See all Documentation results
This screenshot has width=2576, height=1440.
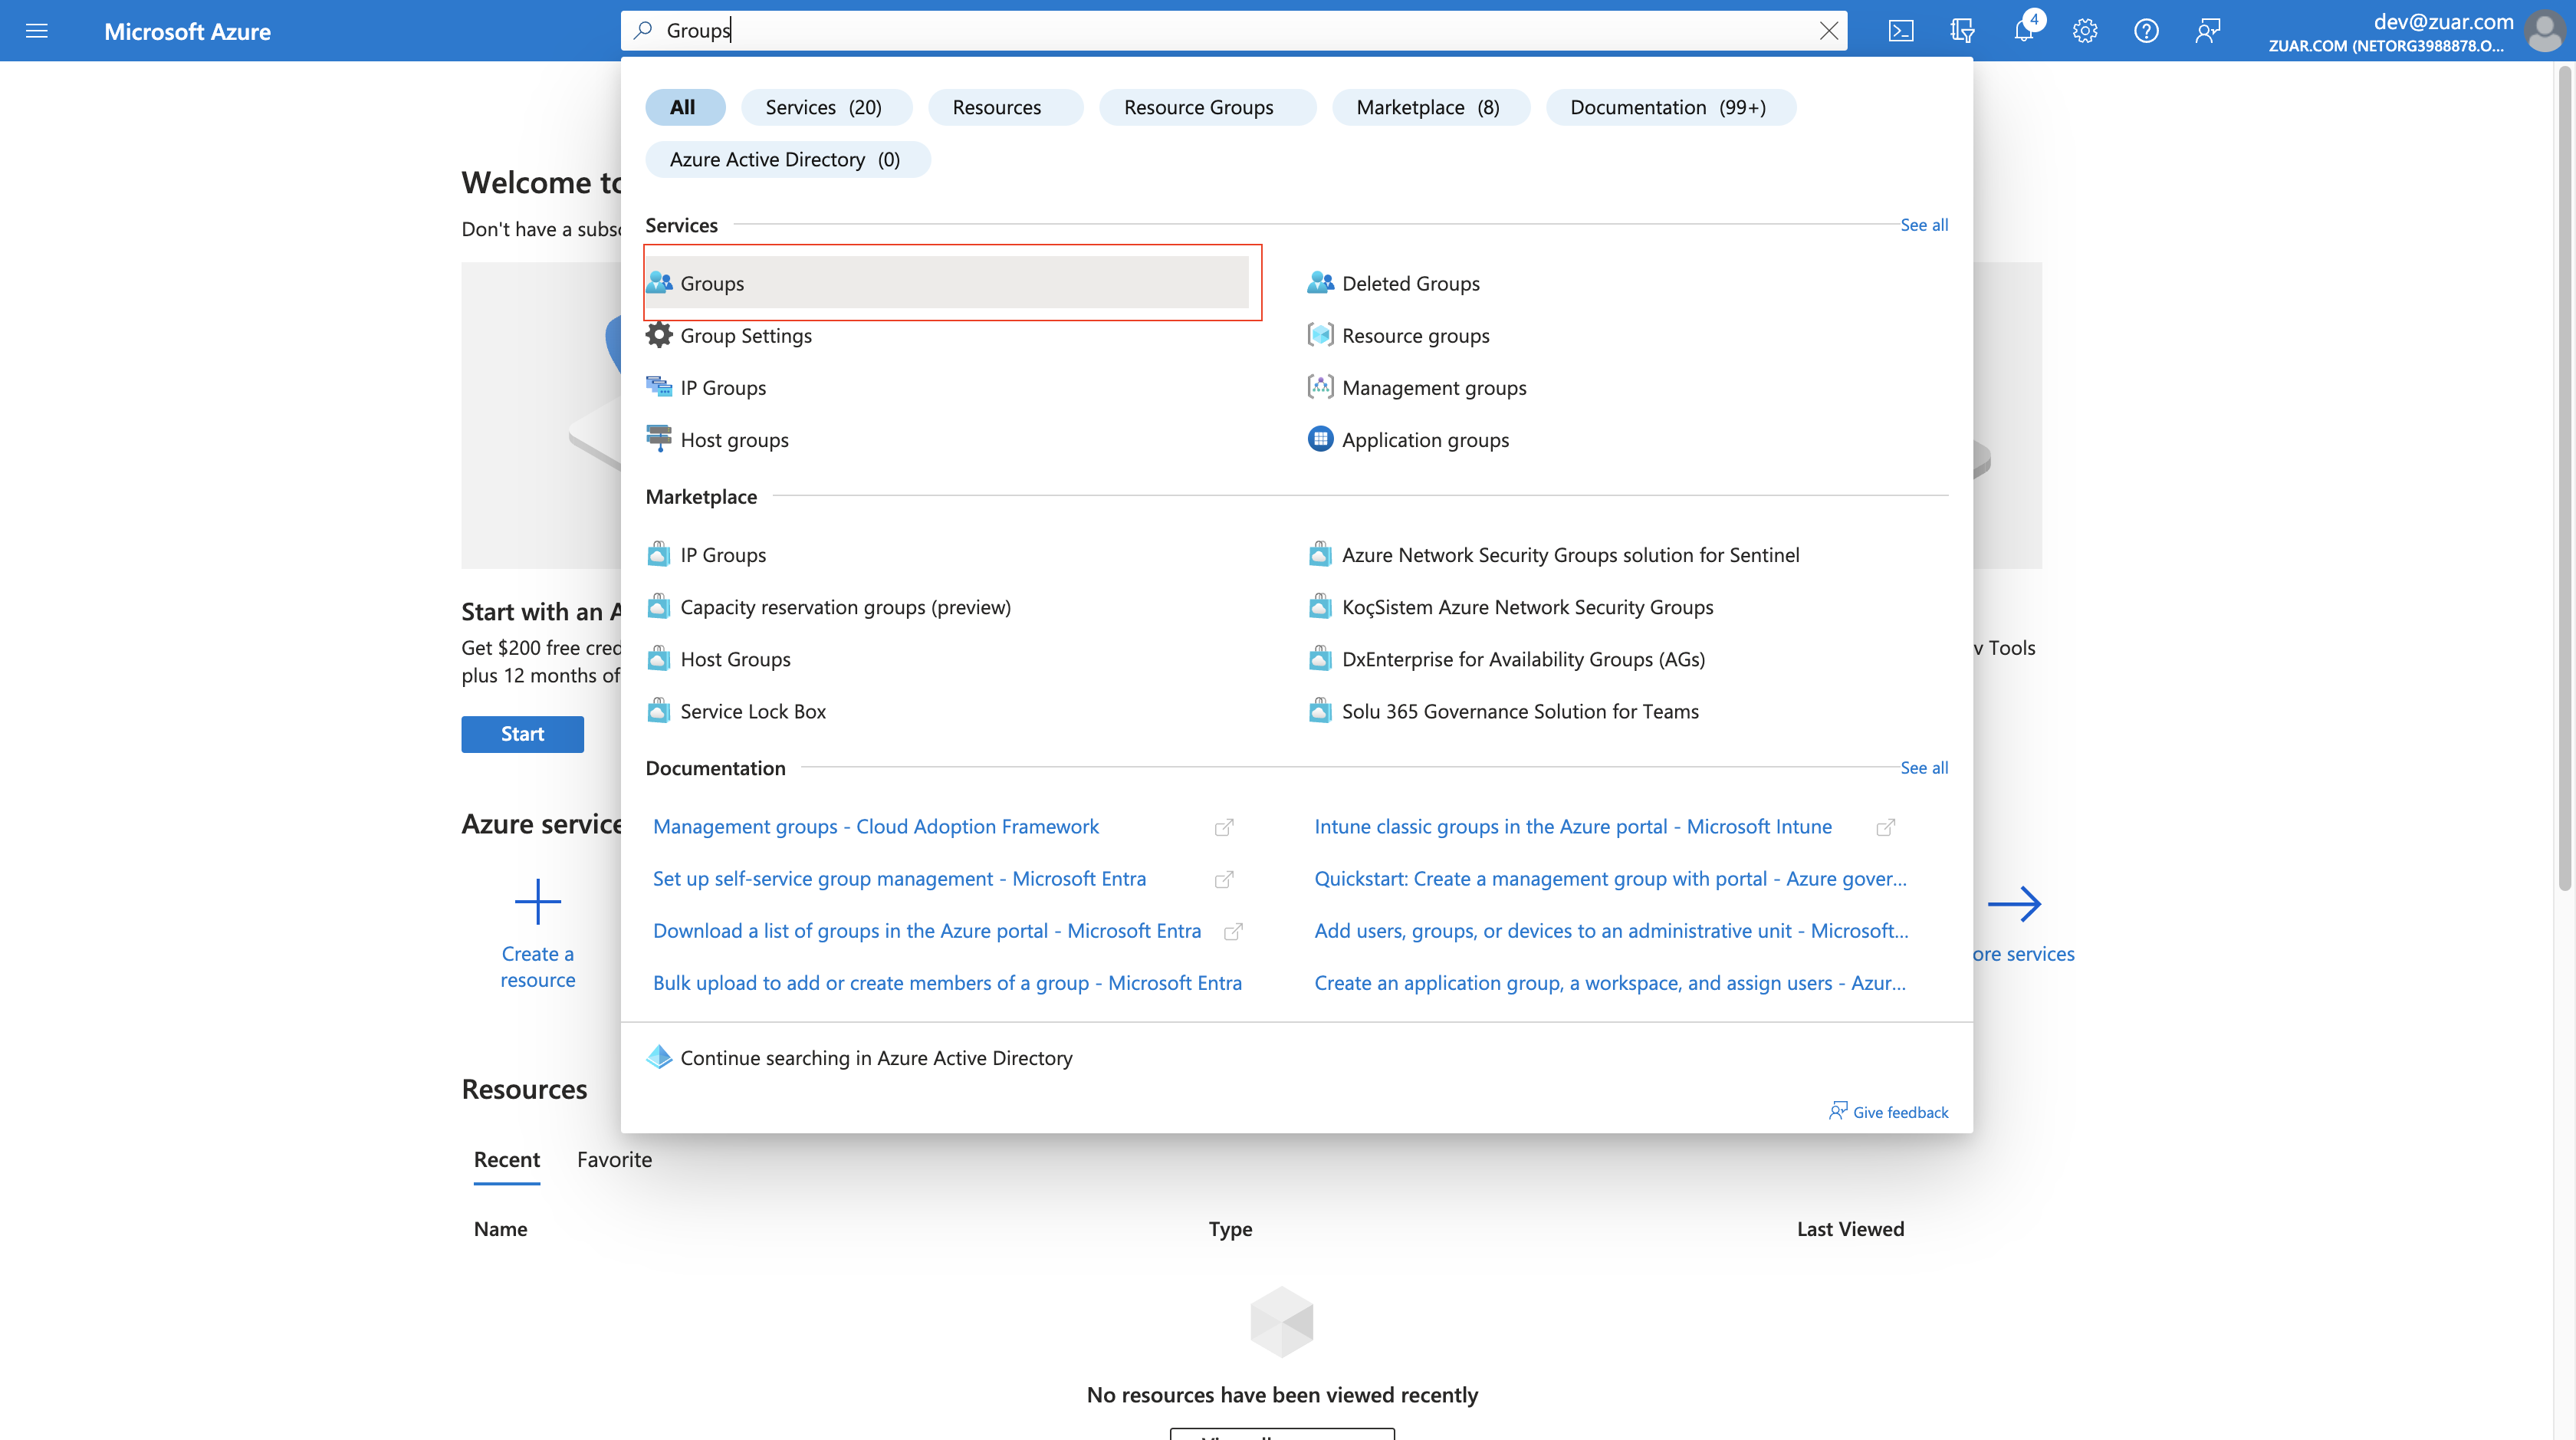1924,768
